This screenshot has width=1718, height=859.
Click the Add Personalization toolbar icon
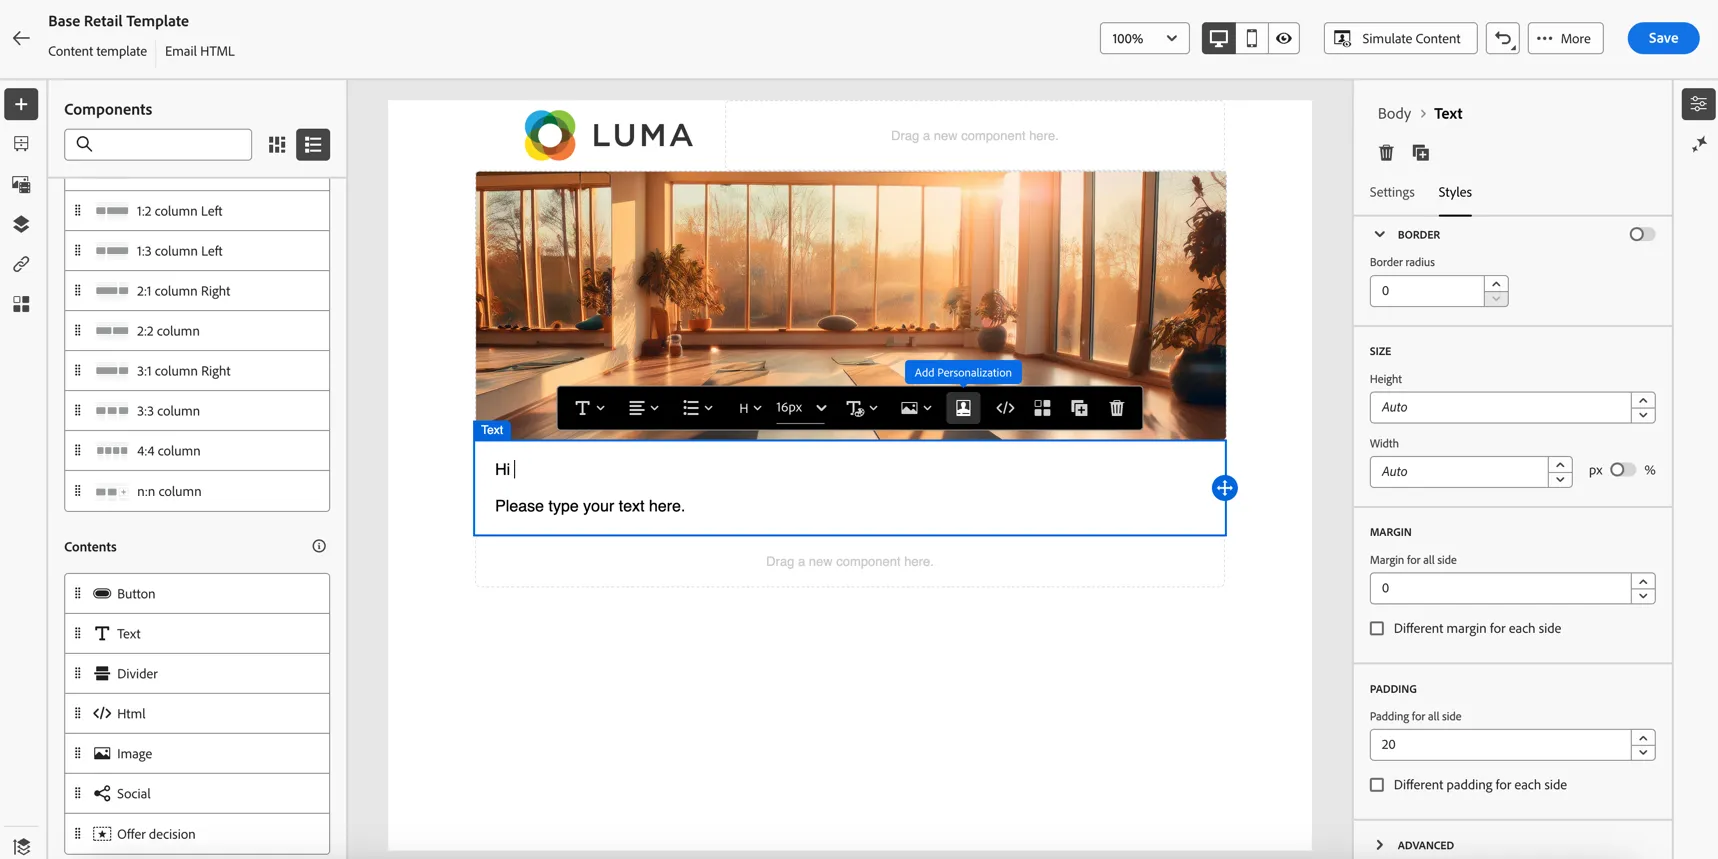tap(963, 408)
